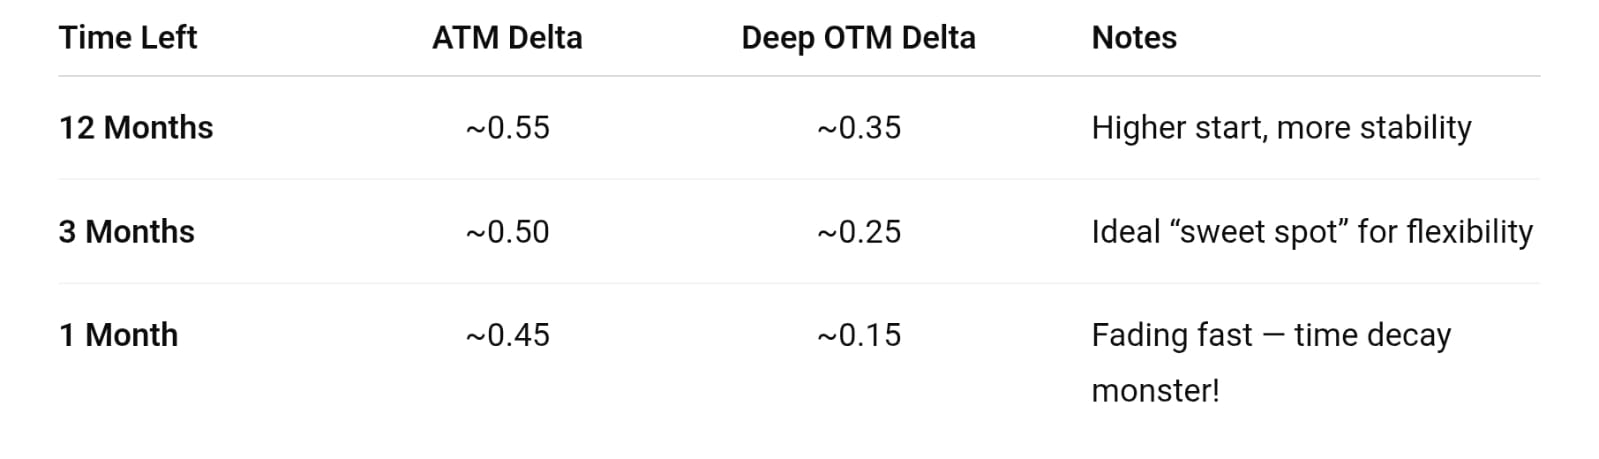Click the ~0.25 Deep OTM value
The image size is (1599, 459).
(x=858, y=232)
